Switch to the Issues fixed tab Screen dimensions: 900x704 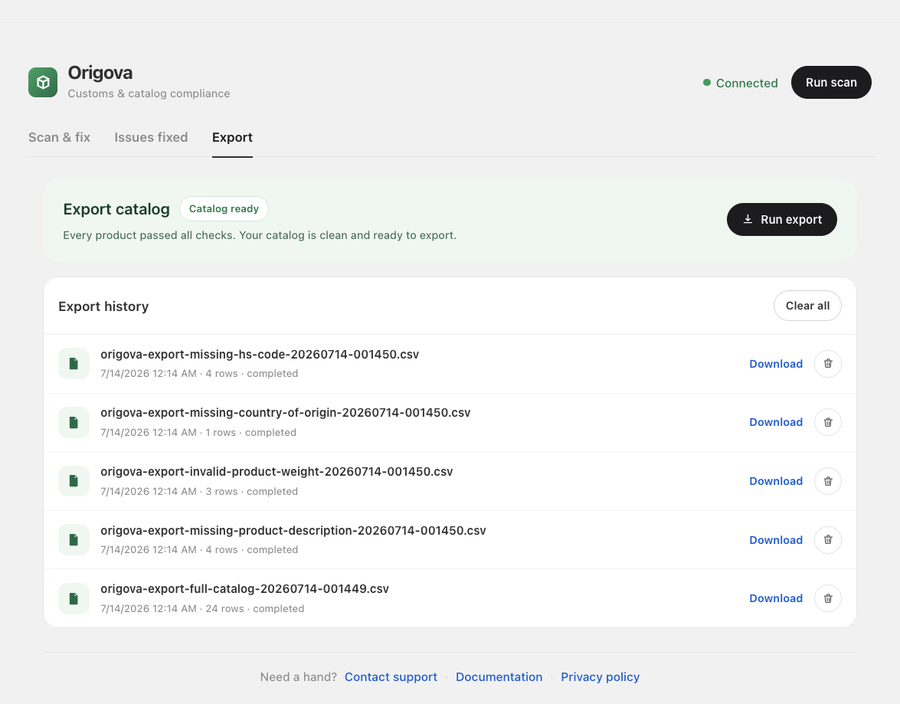(x=151, y=137)
